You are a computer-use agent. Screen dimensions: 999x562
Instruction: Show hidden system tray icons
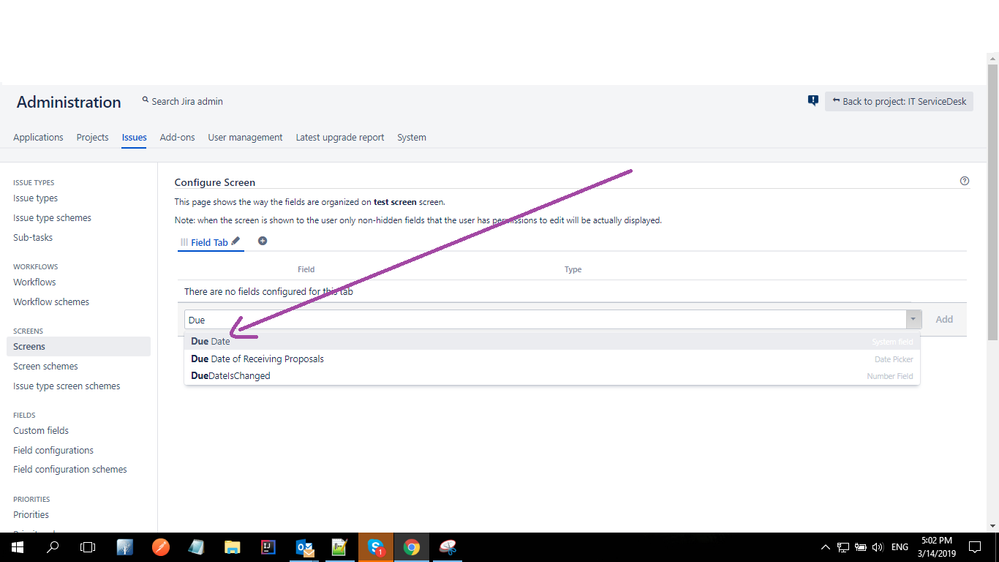(x=825, y=547)
